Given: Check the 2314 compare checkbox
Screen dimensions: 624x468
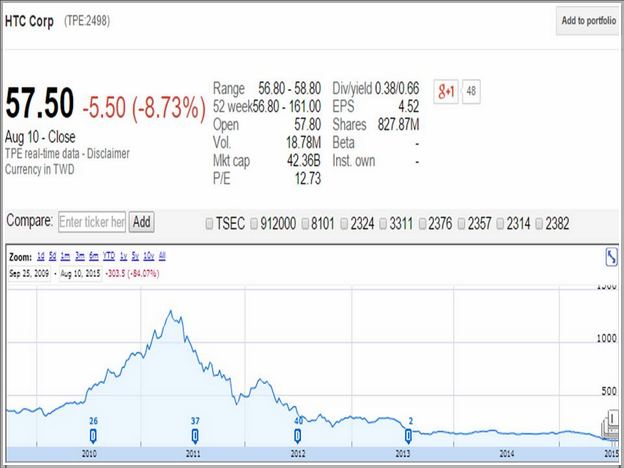Looking at the screenshot, I should tap(500, 224).
